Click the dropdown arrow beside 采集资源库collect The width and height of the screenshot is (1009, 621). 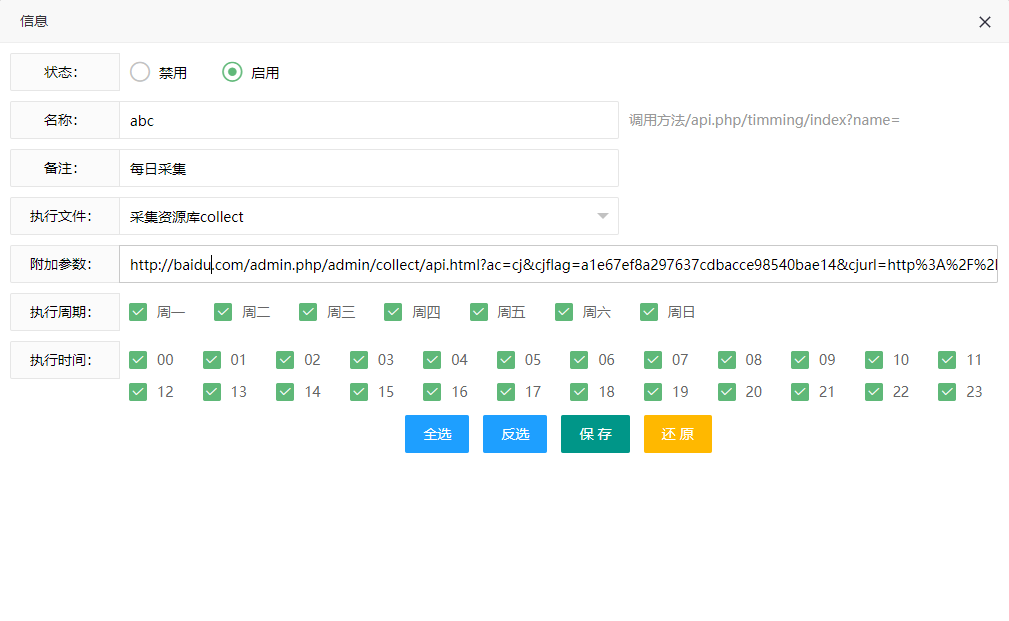pos(602,216)
